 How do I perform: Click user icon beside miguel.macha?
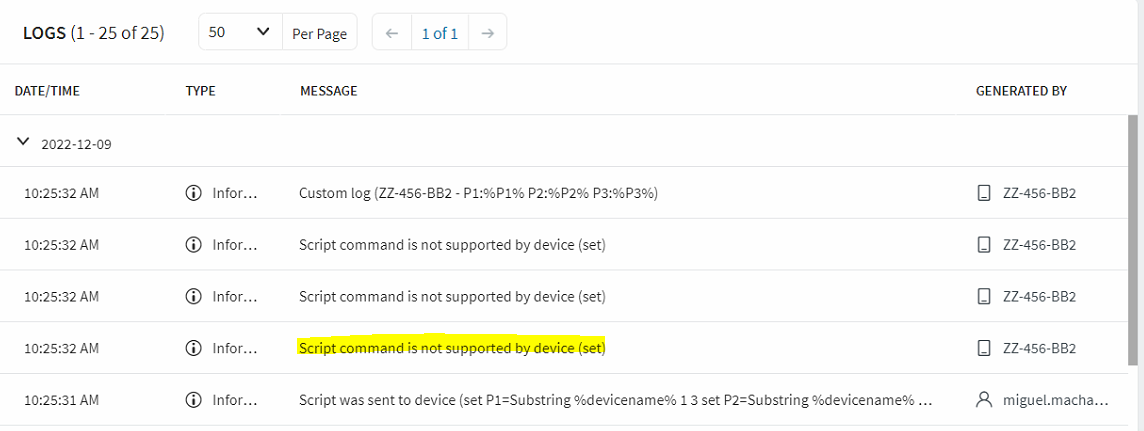coord(984,400)
